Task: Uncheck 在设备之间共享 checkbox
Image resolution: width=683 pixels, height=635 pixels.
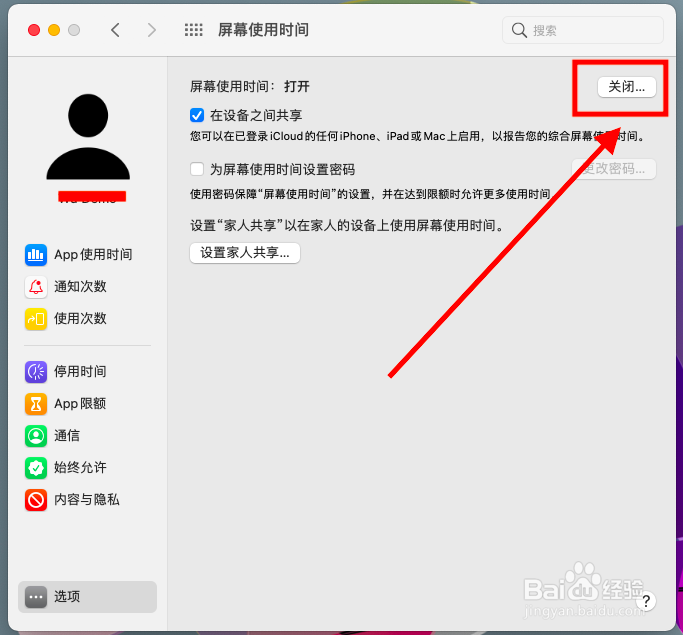Action: [197, 115]
